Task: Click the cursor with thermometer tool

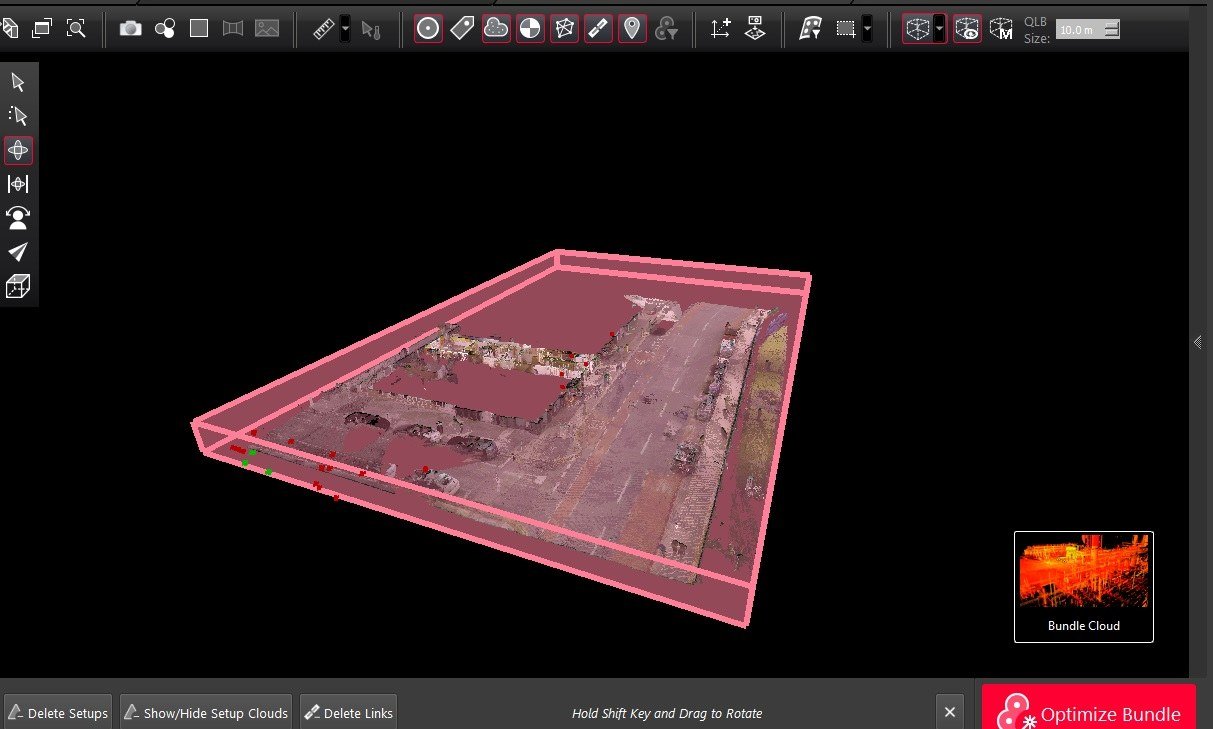Action: (x=372, y=29)
